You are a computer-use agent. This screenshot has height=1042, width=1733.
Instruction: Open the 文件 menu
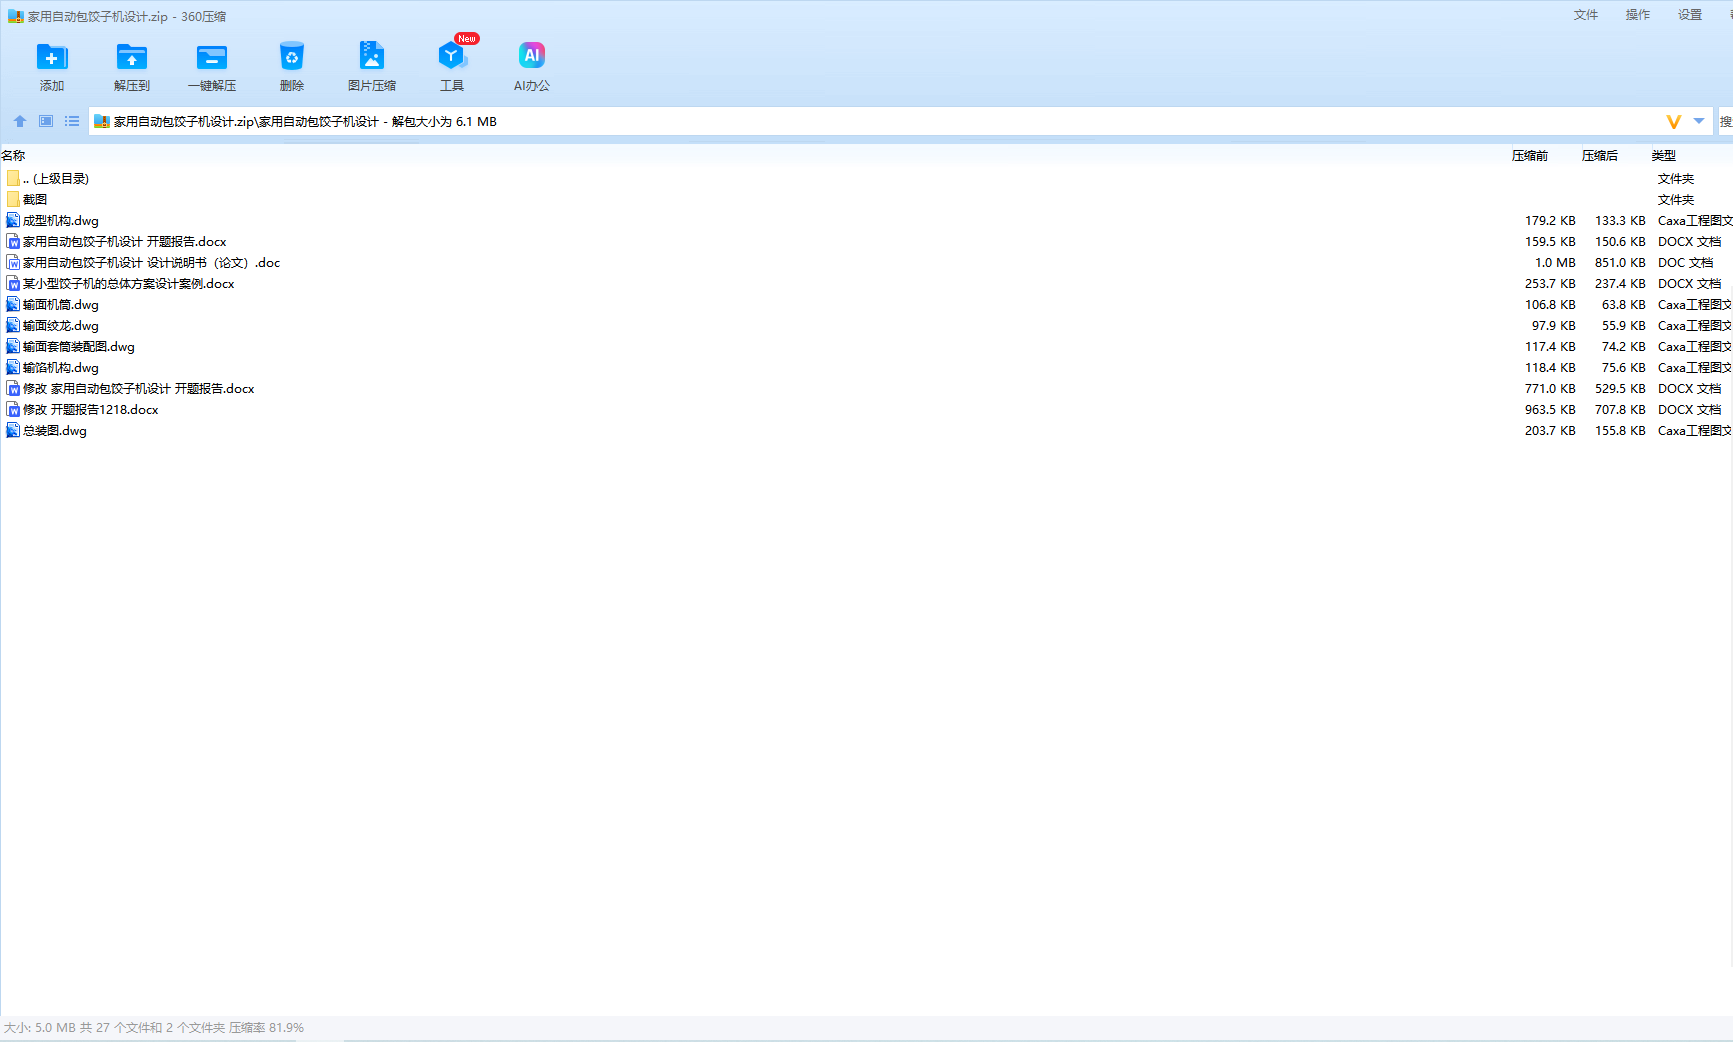[1586, 15]
